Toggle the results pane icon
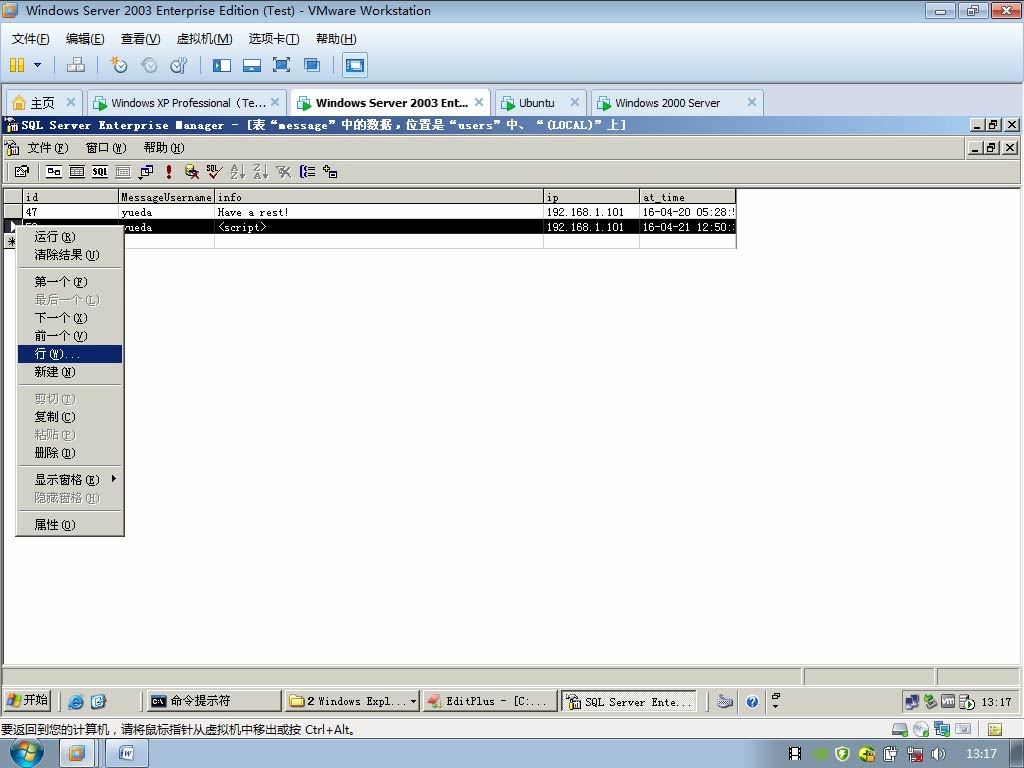The image size is (1024, 768). [123, 172]
